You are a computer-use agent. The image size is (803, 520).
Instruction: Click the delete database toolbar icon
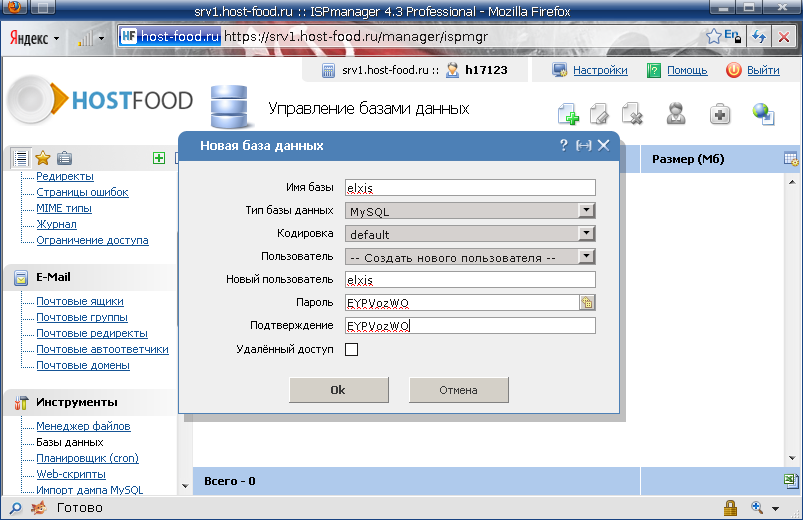tap(632, 114)
